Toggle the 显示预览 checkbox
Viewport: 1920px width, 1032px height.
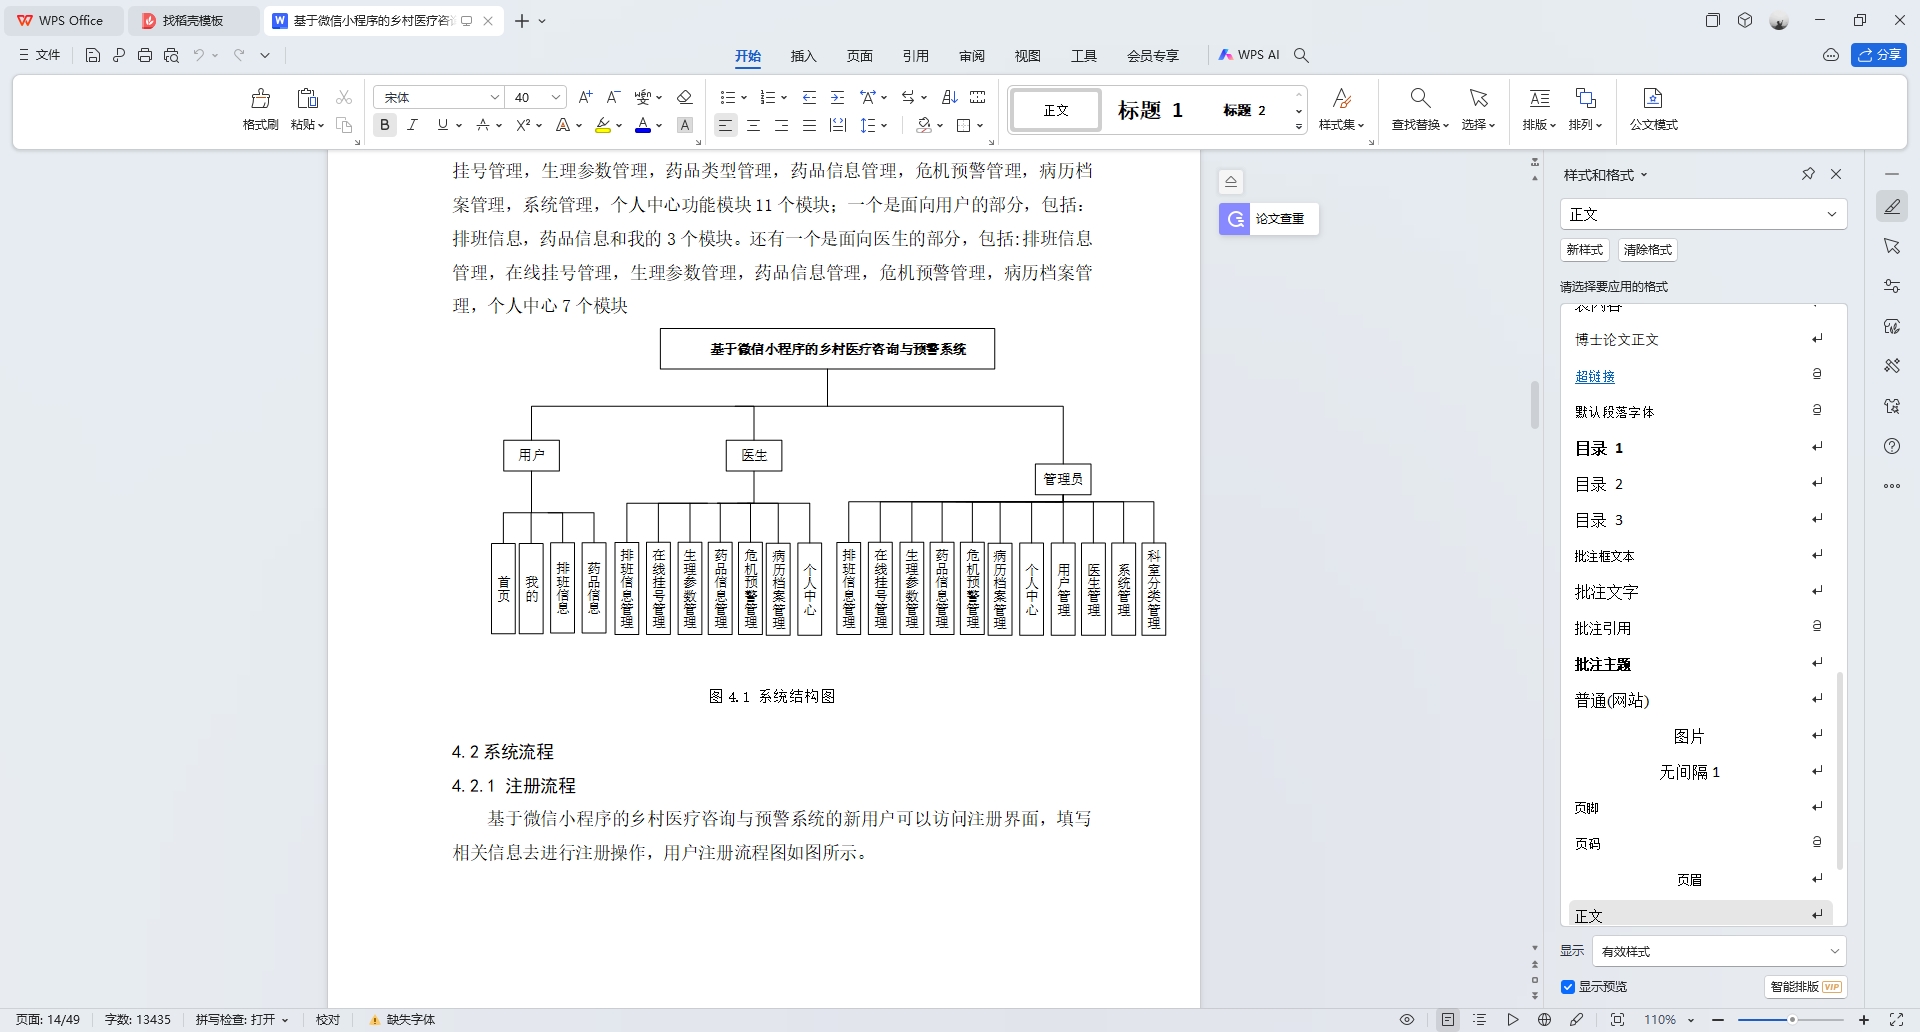[x=1568, y=987]
